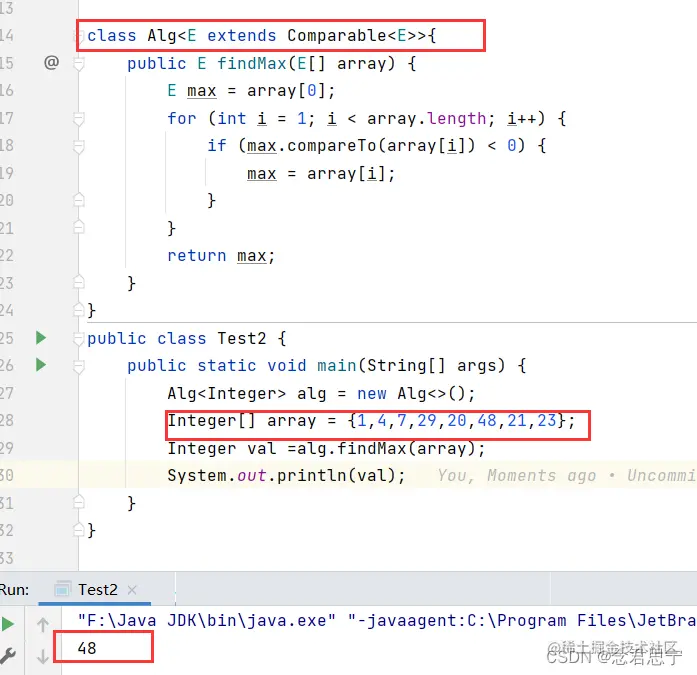Click the Run: panel label

click(x=14, y=590)
